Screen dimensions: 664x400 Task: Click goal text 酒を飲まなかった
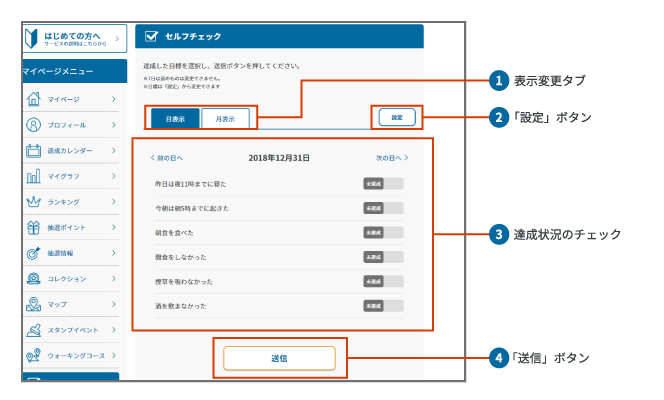(x=180, y=306)
